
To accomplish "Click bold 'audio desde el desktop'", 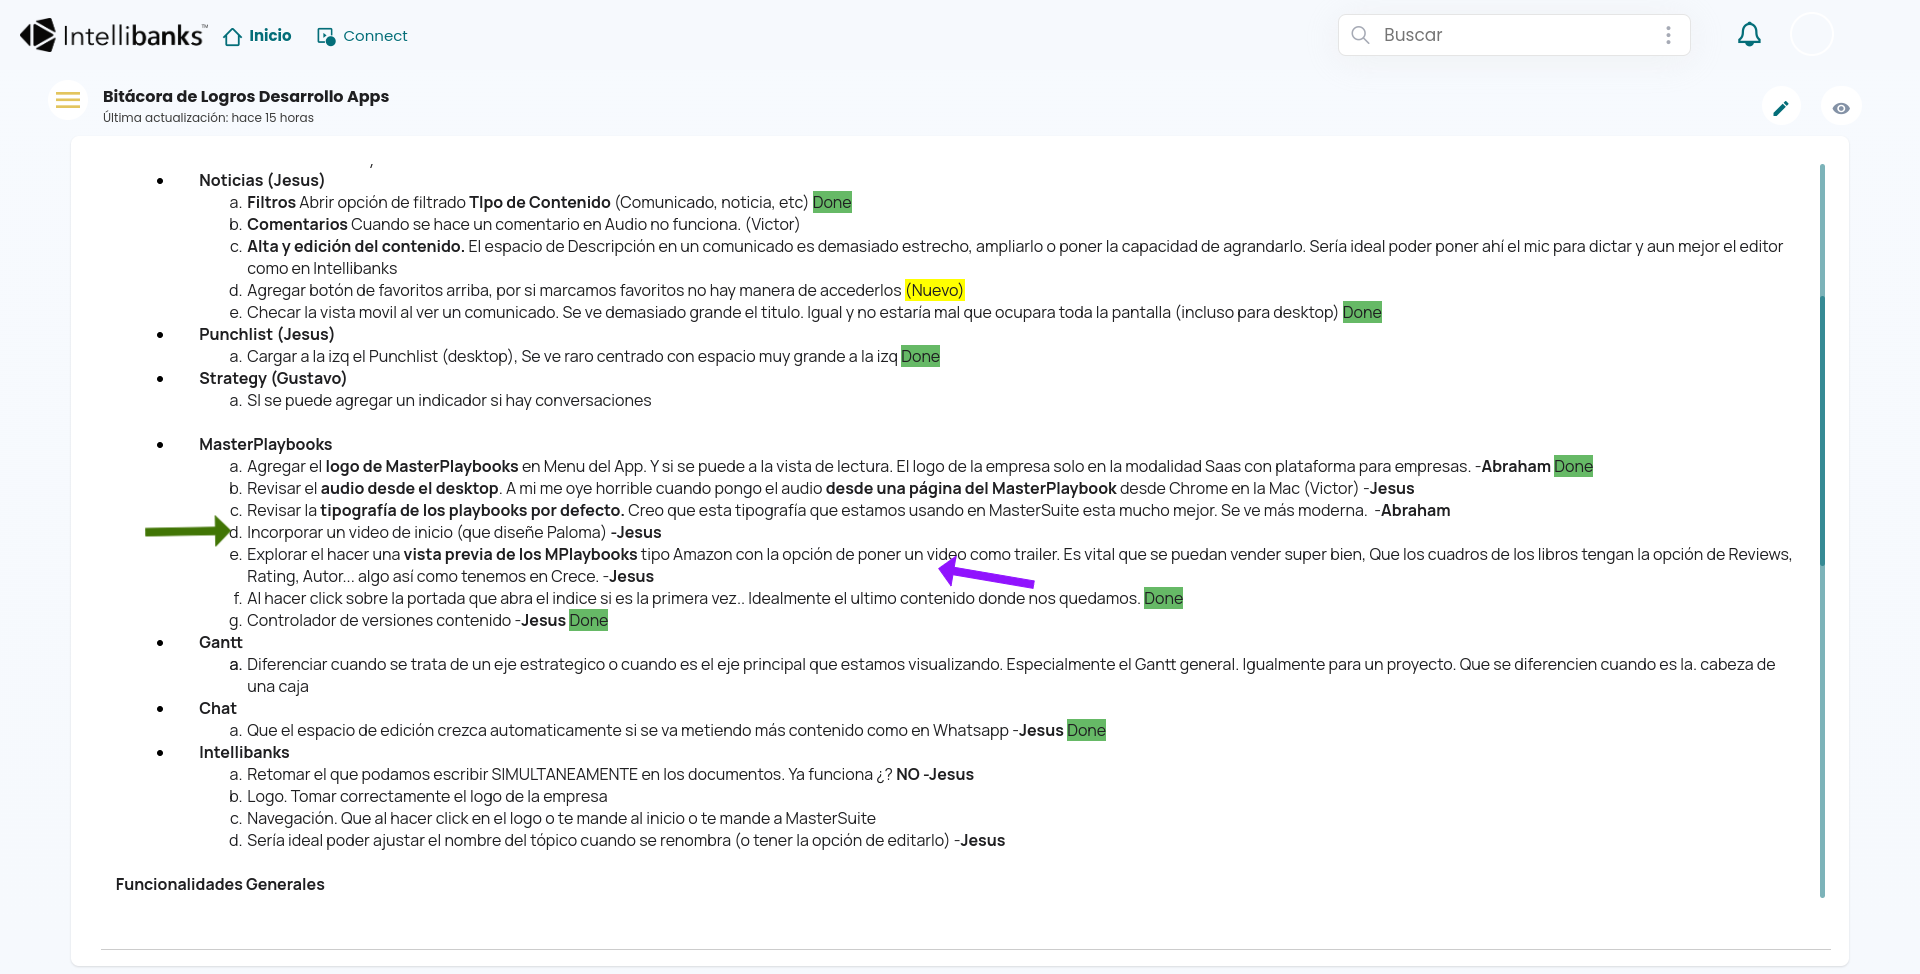I will tap(409, 488).
